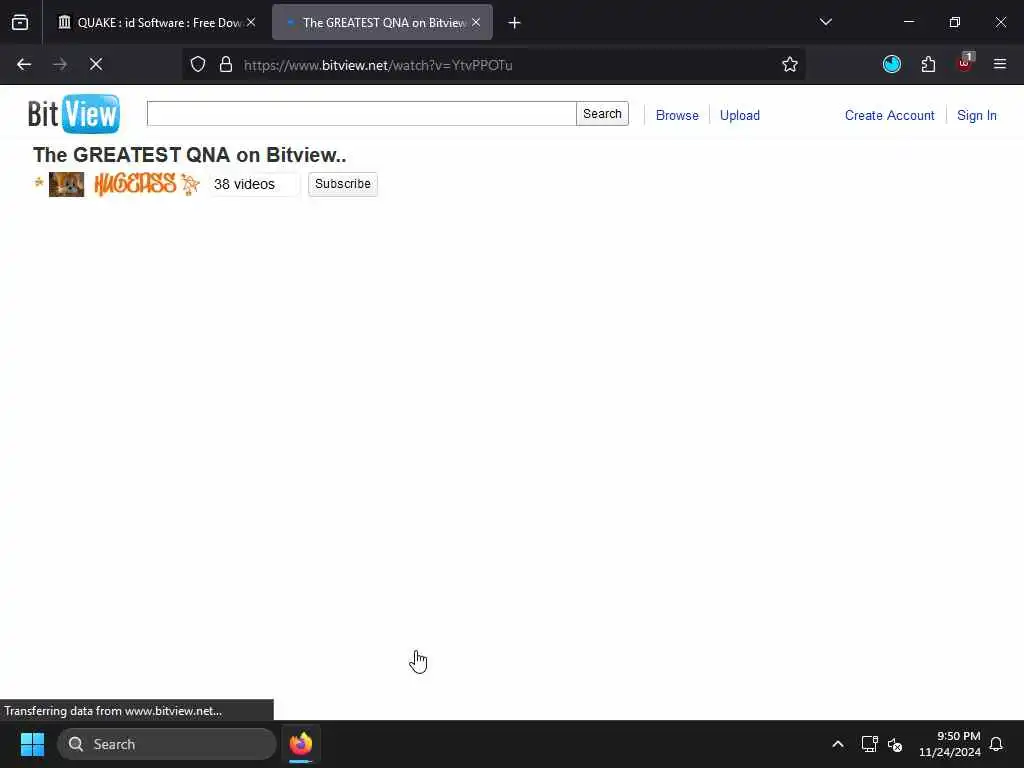Open the clock showing 9:50 PM
Viewport: 1024px width, 768px height.
coord(950,744)
